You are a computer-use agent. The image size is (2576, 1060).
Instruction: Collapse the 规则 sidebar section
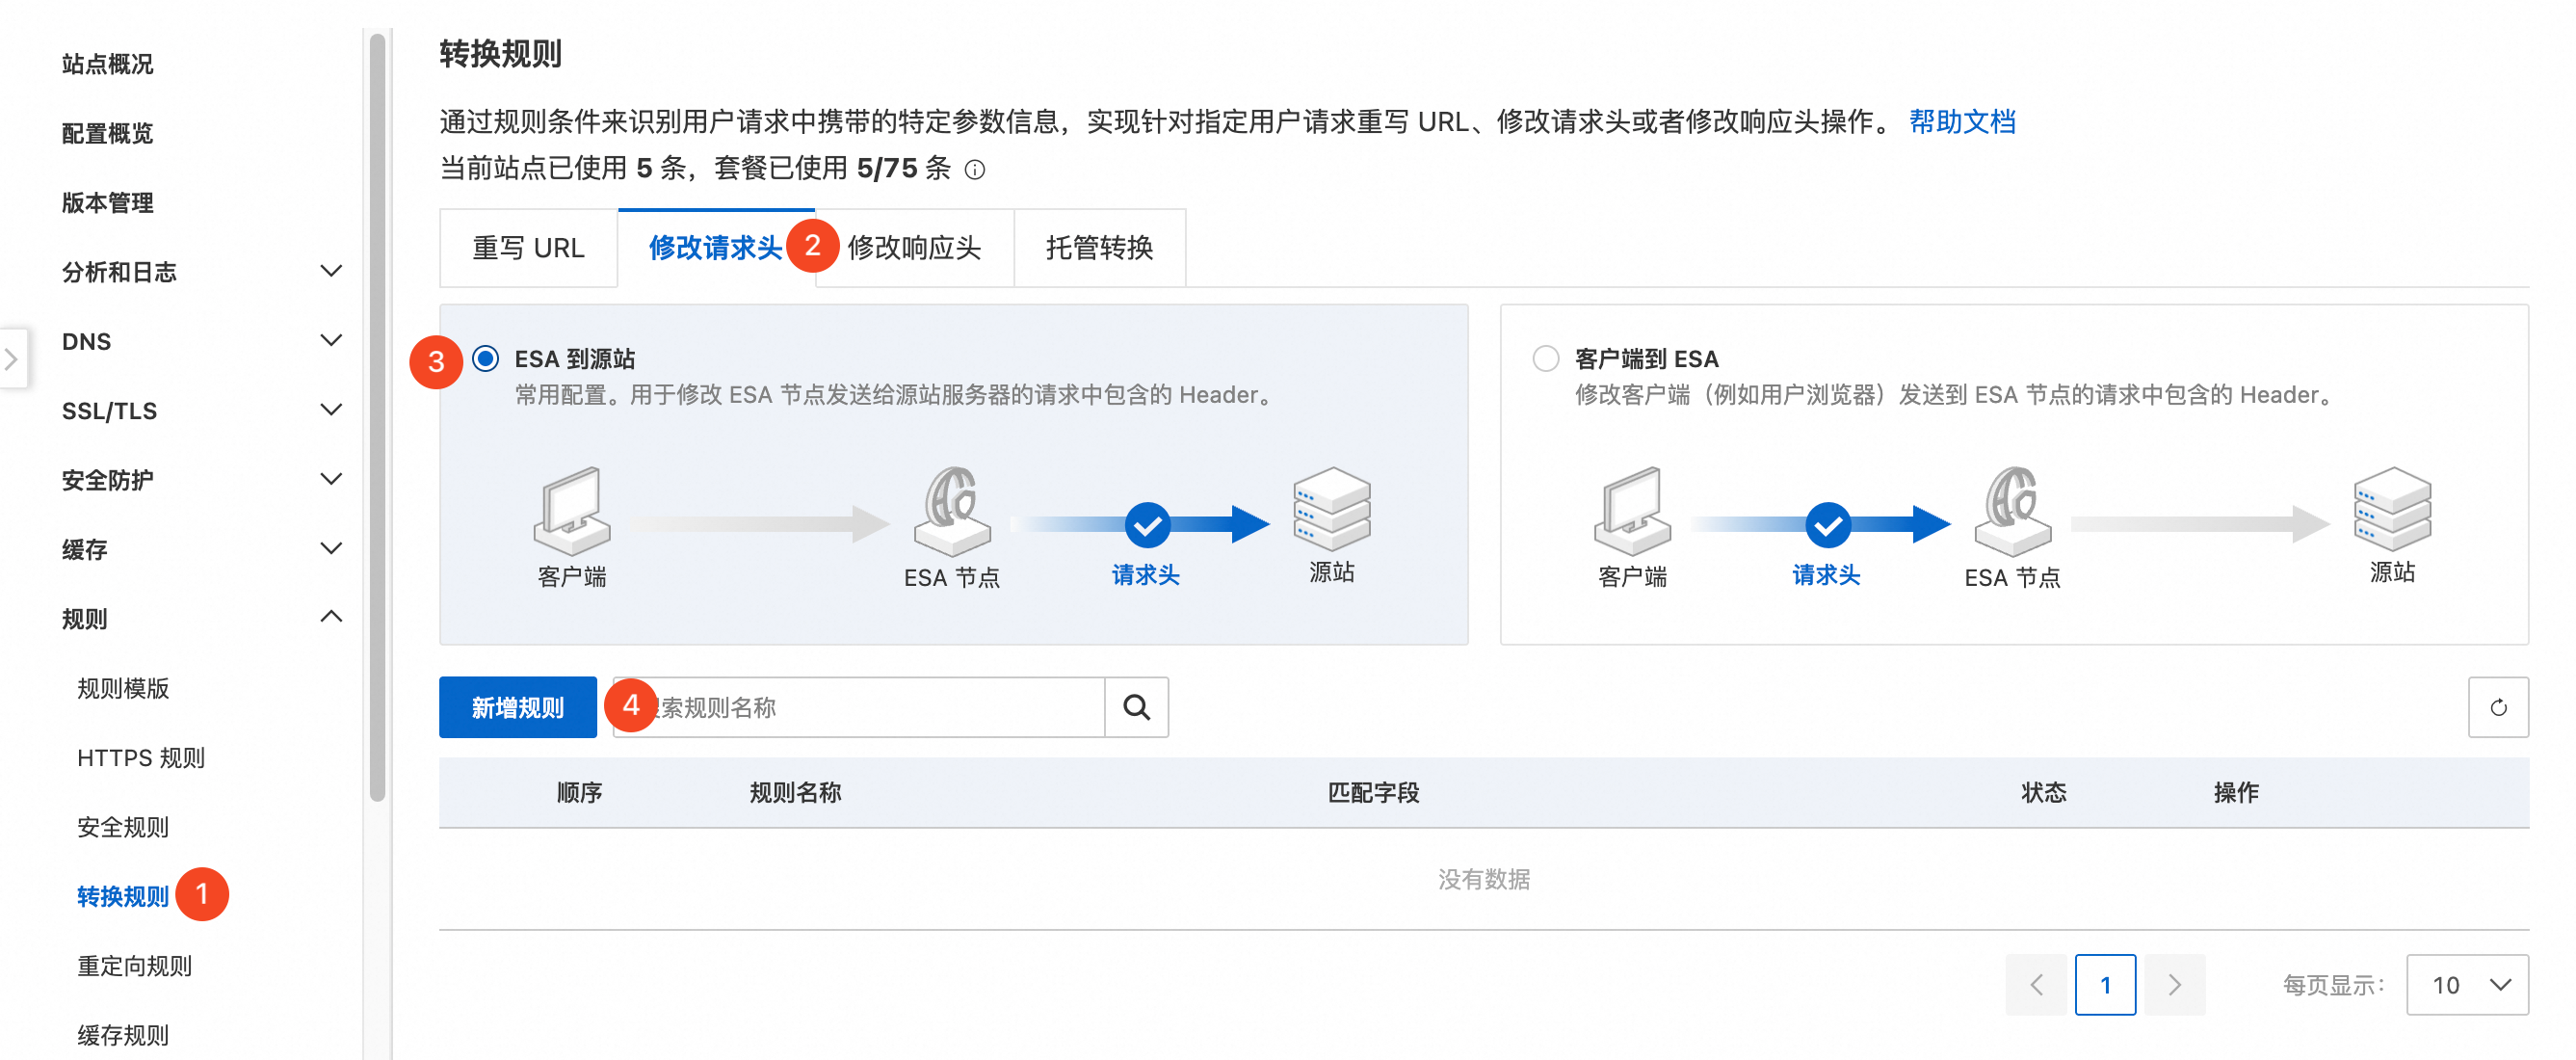coord(330,617)
